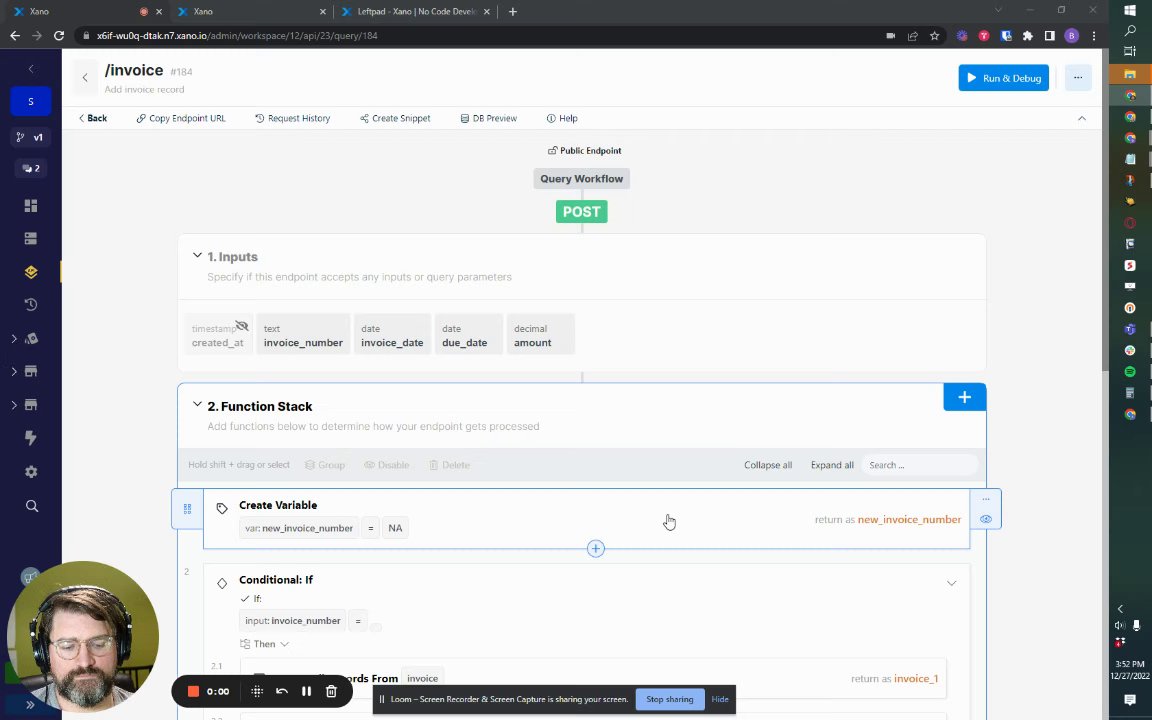The height and width of the screenshot is (720, 1152).
Task: Click the Chrome address bar URL
Action: click(x=237, y=35)
